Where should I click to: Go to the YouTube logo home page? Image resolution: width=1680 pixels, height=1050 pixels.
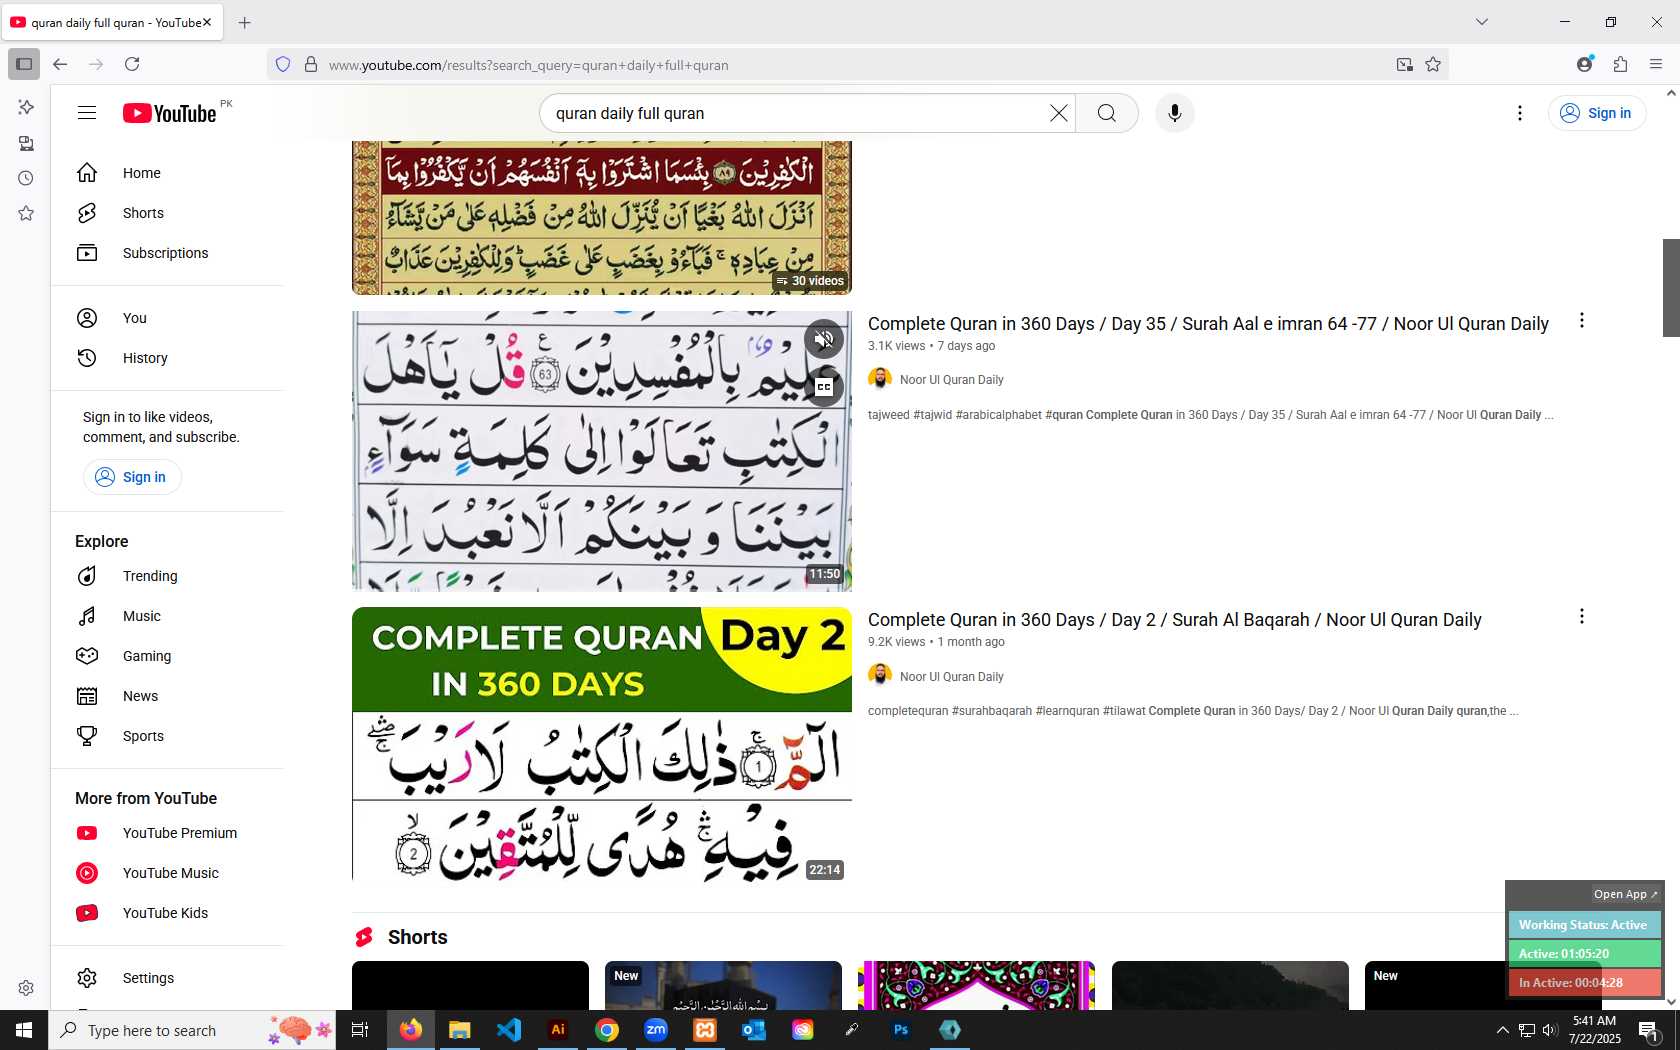[170, 113]
